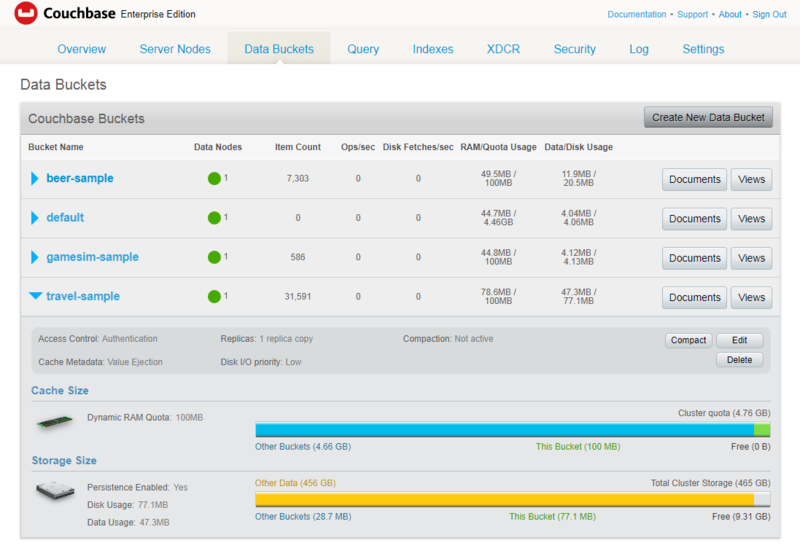Open the Settings tab
Image resolution: width=800 pixels, height=559 pixels.
[x=704, y=49]
